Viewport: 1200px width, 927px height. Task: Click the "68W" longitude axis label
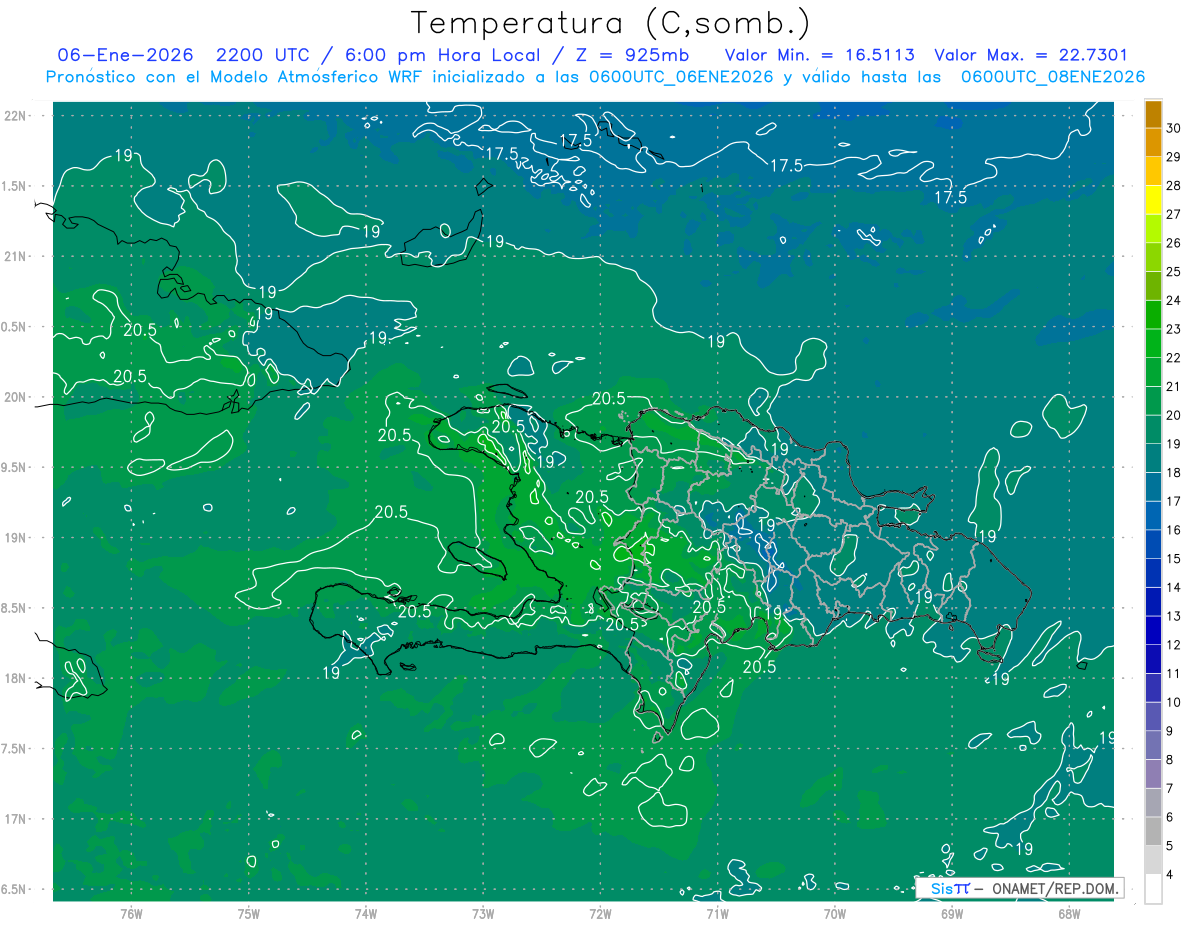point(1069,914)
